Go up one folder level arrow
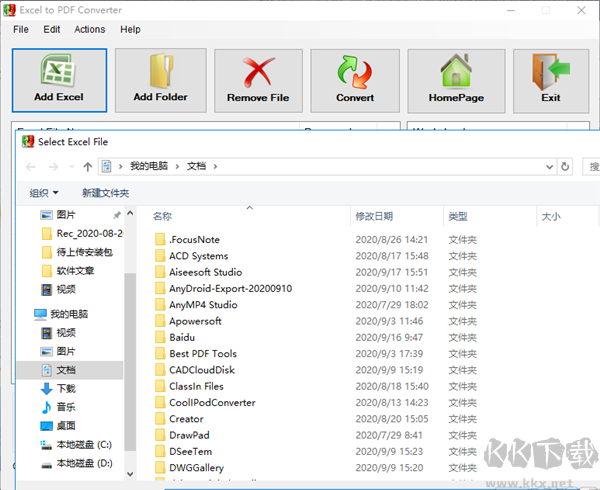This screenshot has height=490, width=600. point(88,167)
